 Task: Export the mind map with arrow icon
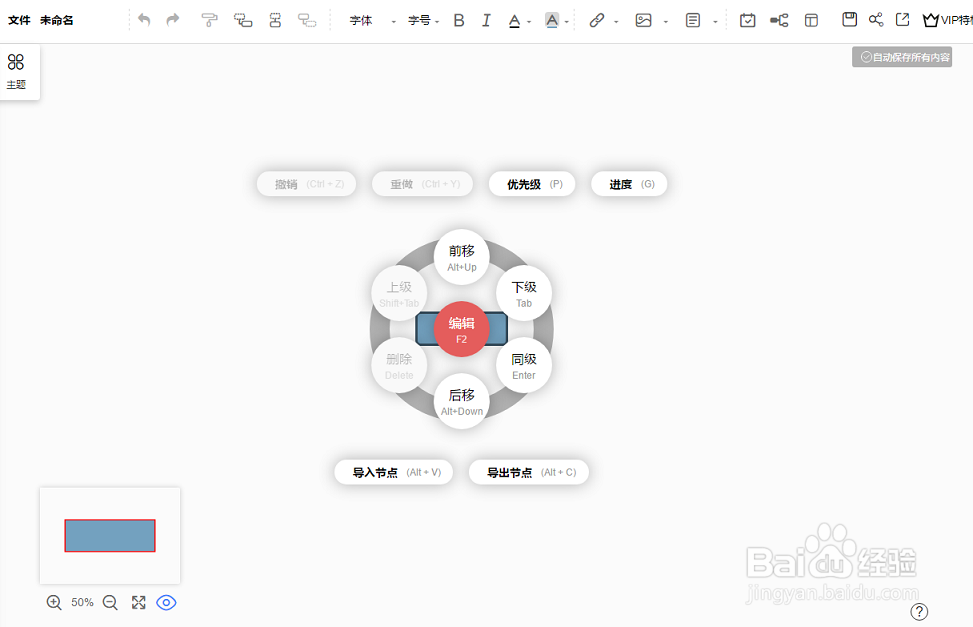click(903, 19)
